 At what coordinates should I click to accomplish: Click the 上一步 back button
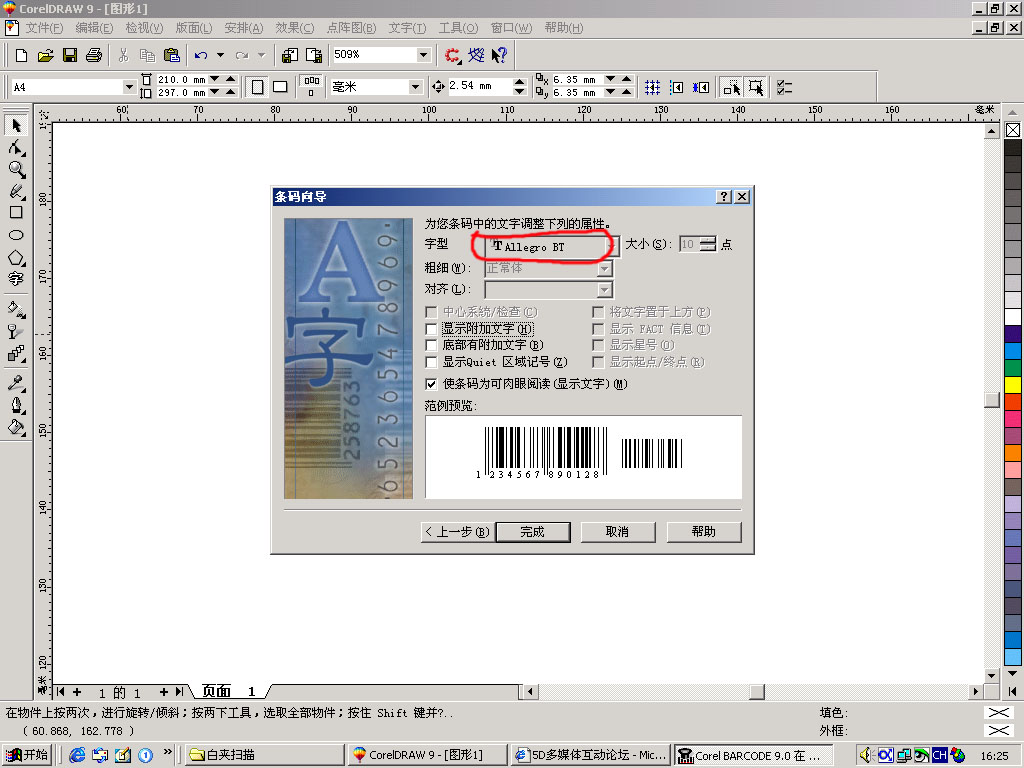click(x=457, y=532)
